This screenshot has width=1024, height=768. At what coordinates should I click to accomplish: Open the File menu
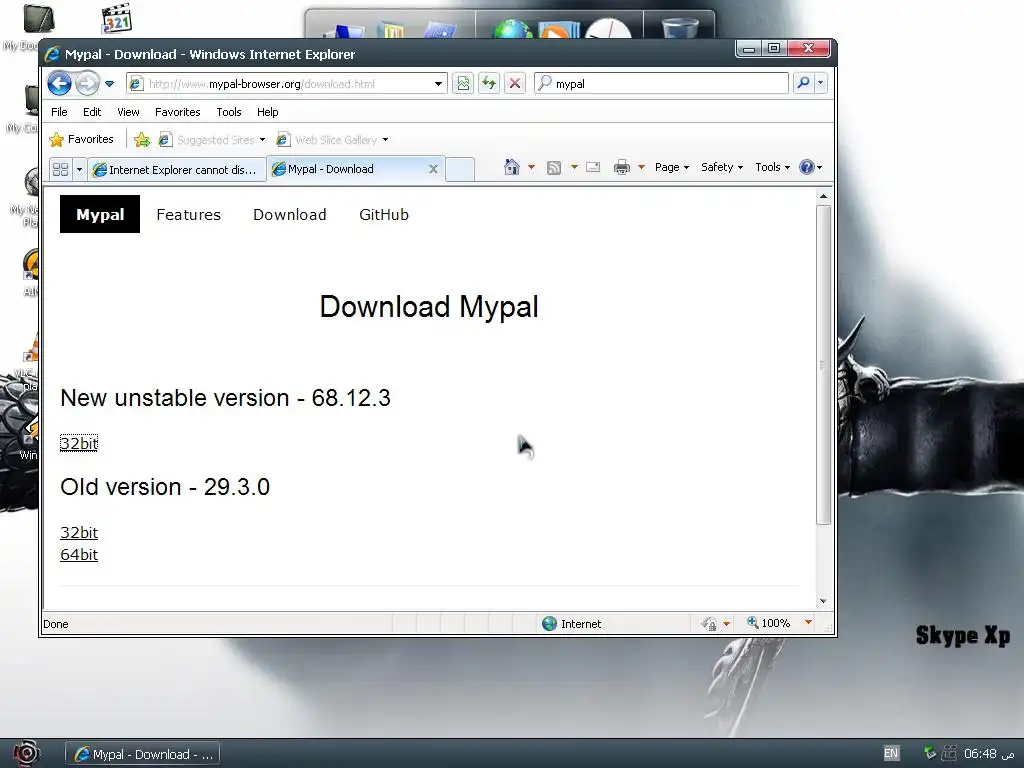pyautogui.click(x=59, y=112)
